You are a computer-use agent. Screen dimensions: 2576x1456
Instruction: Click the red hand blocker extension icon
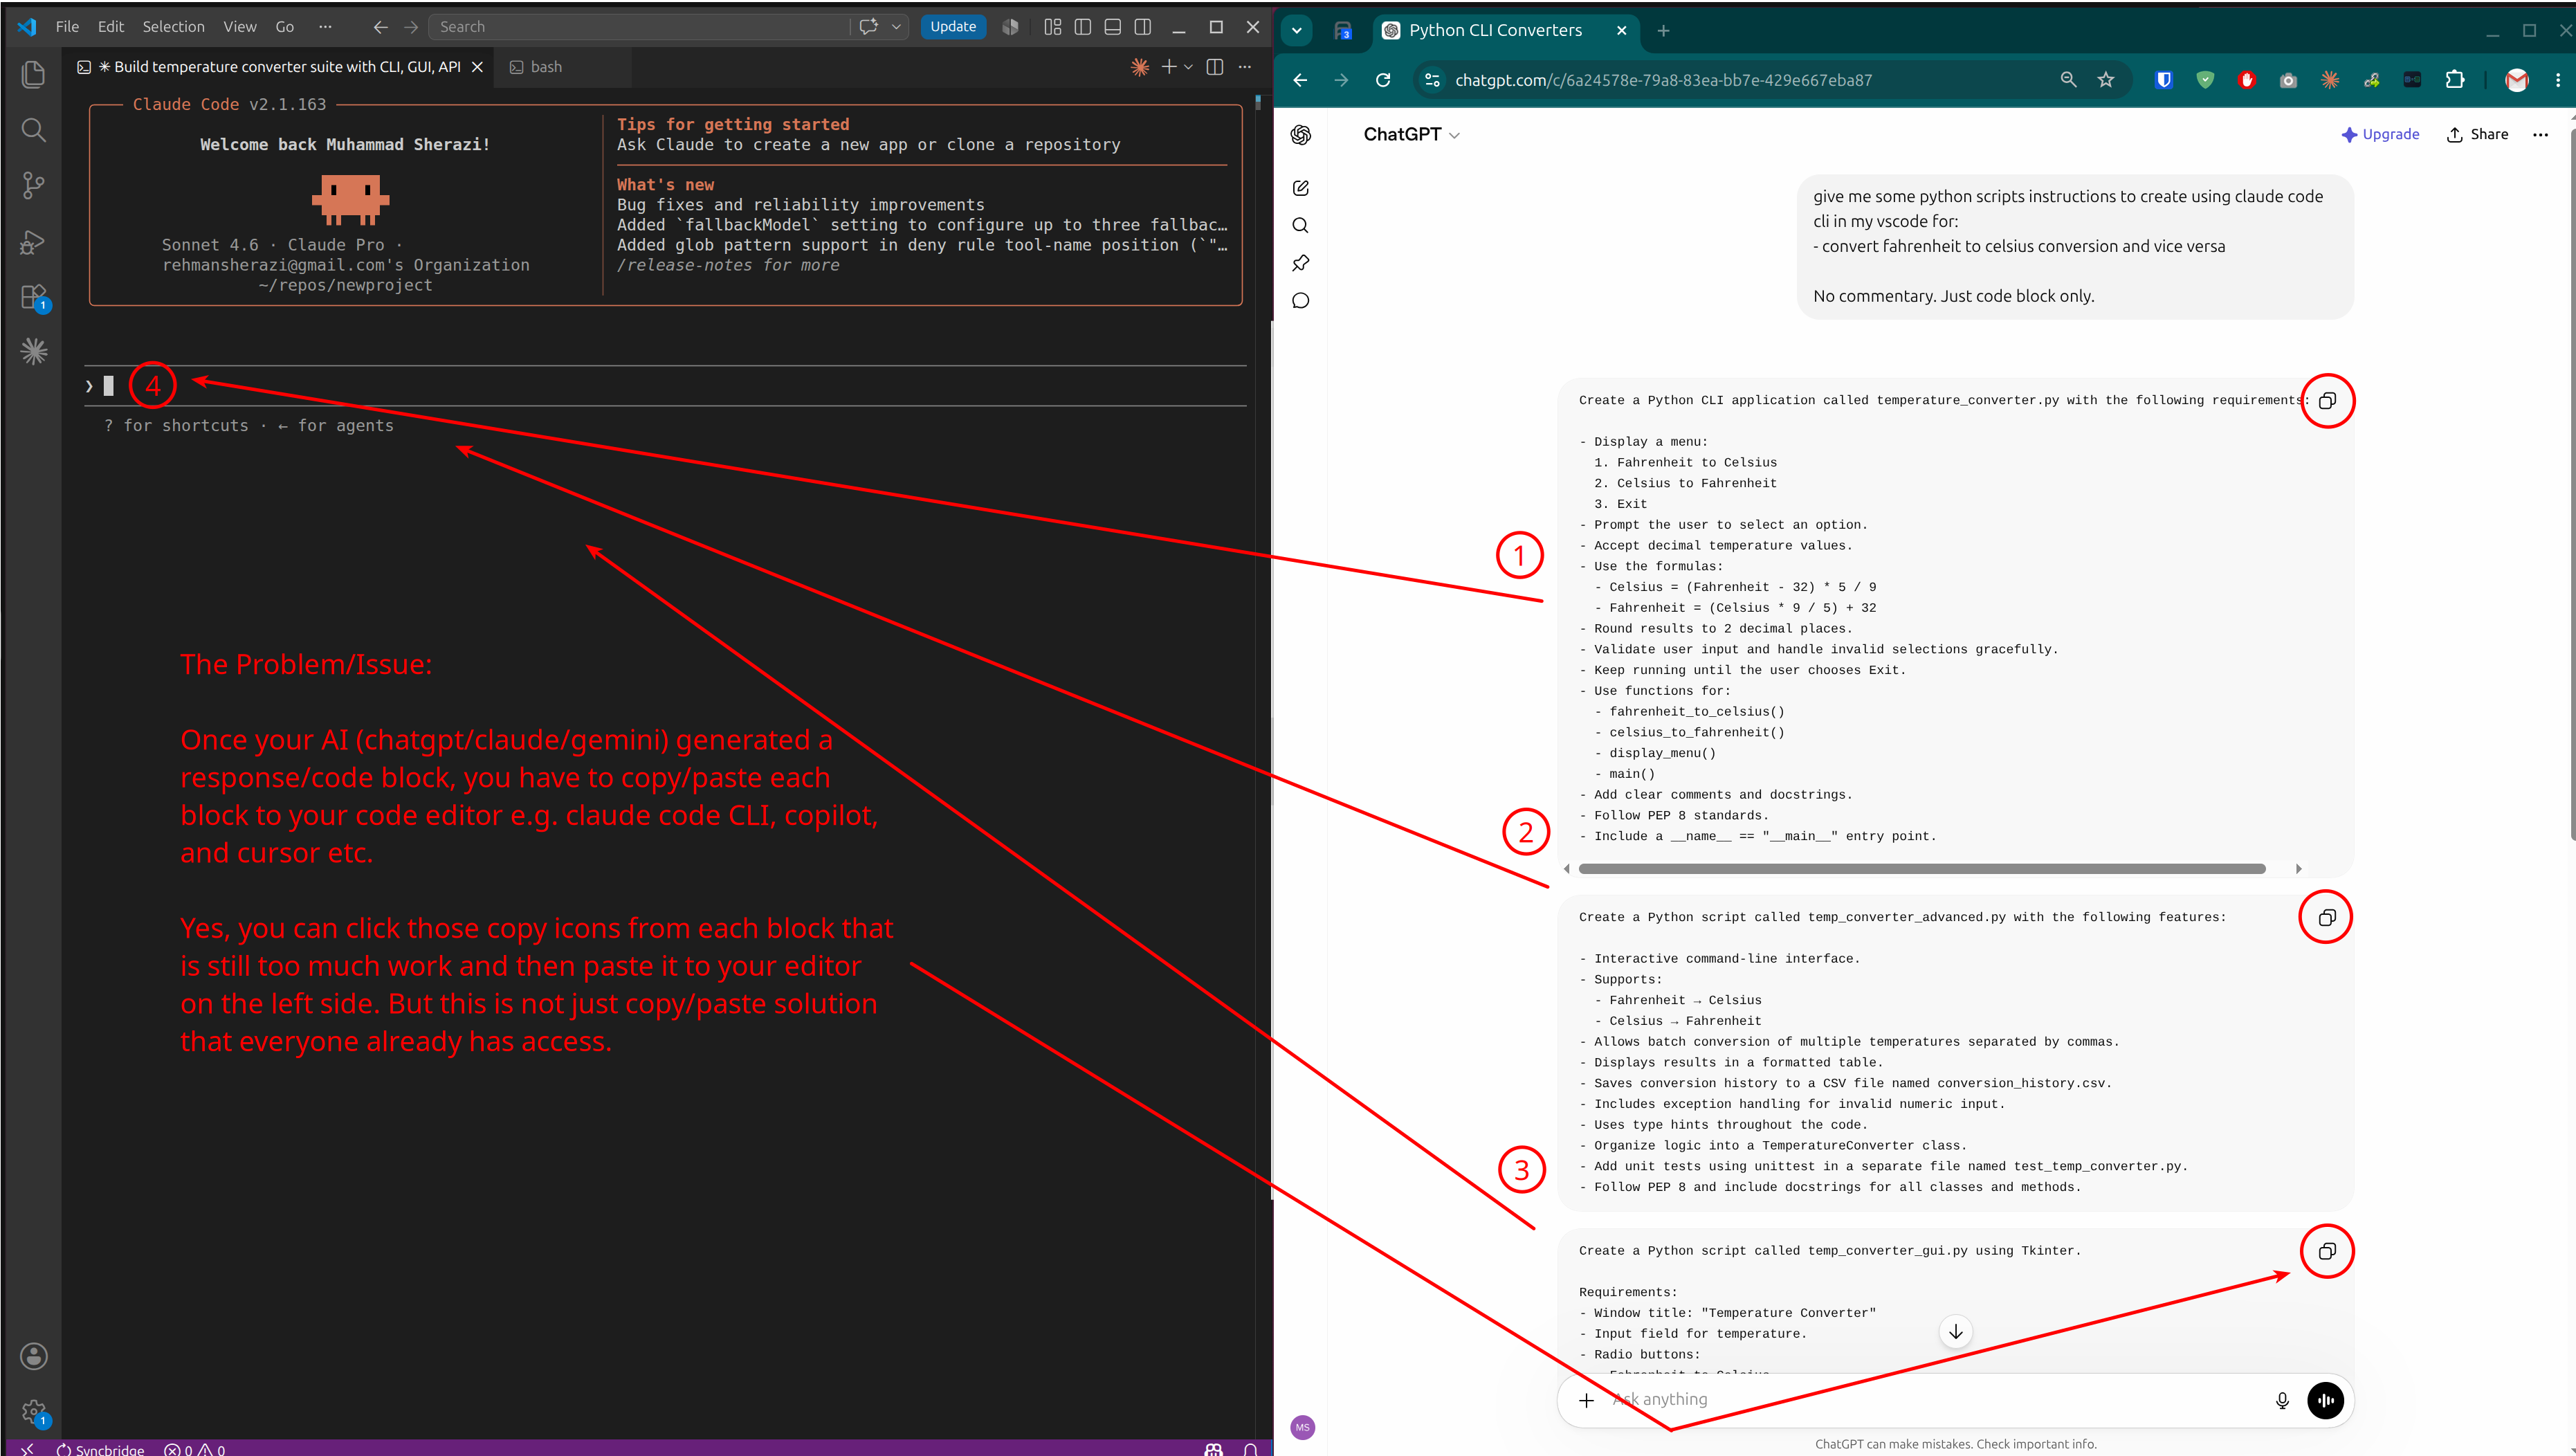[2246, 80]
